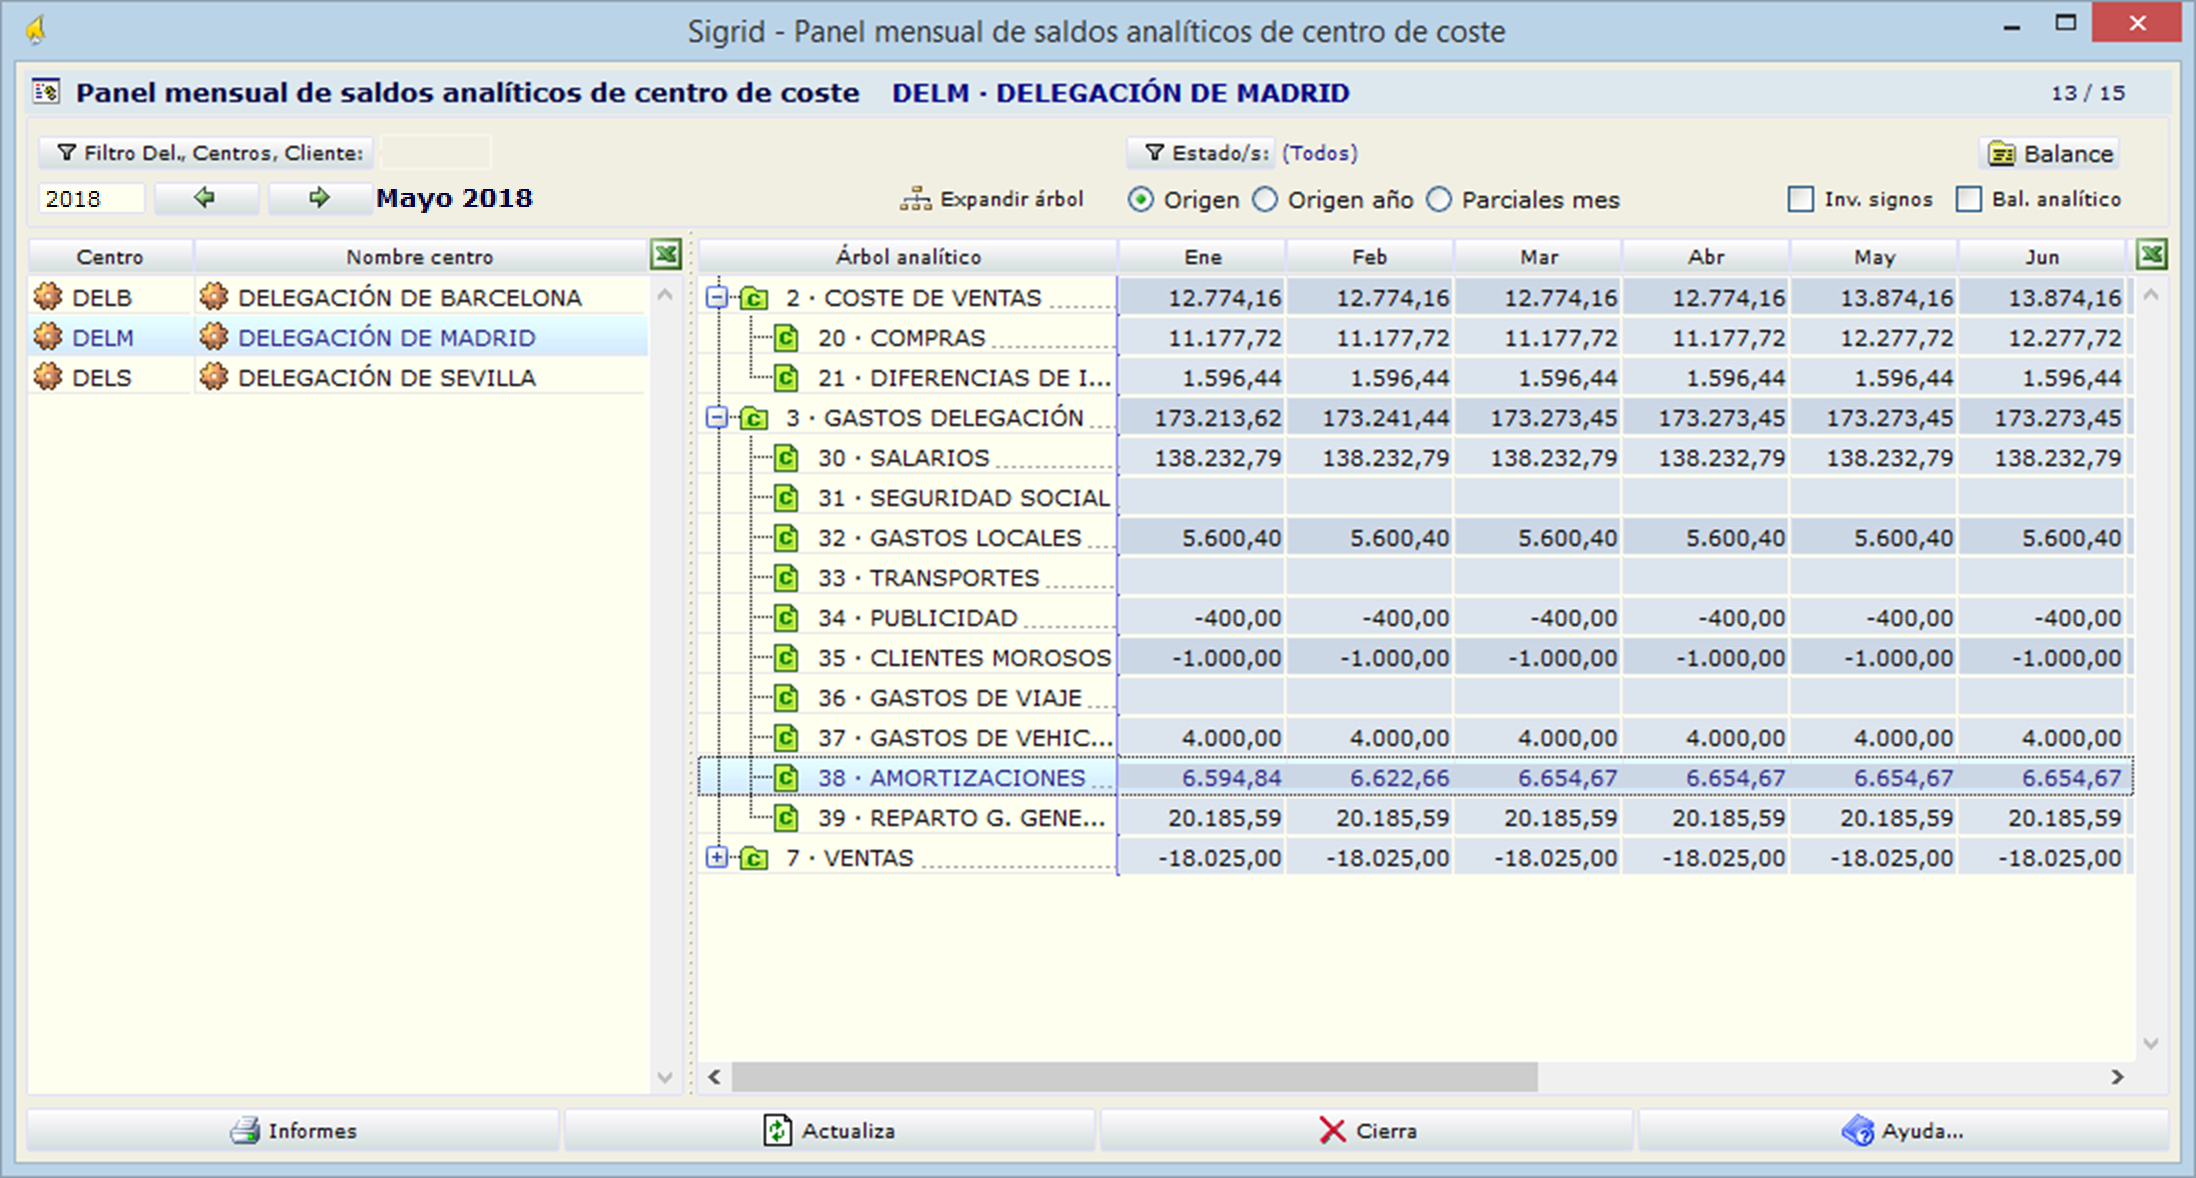Click the down arrow of centers list scrollbar
2196x1178 pixels.
[x=665, y=1077]
